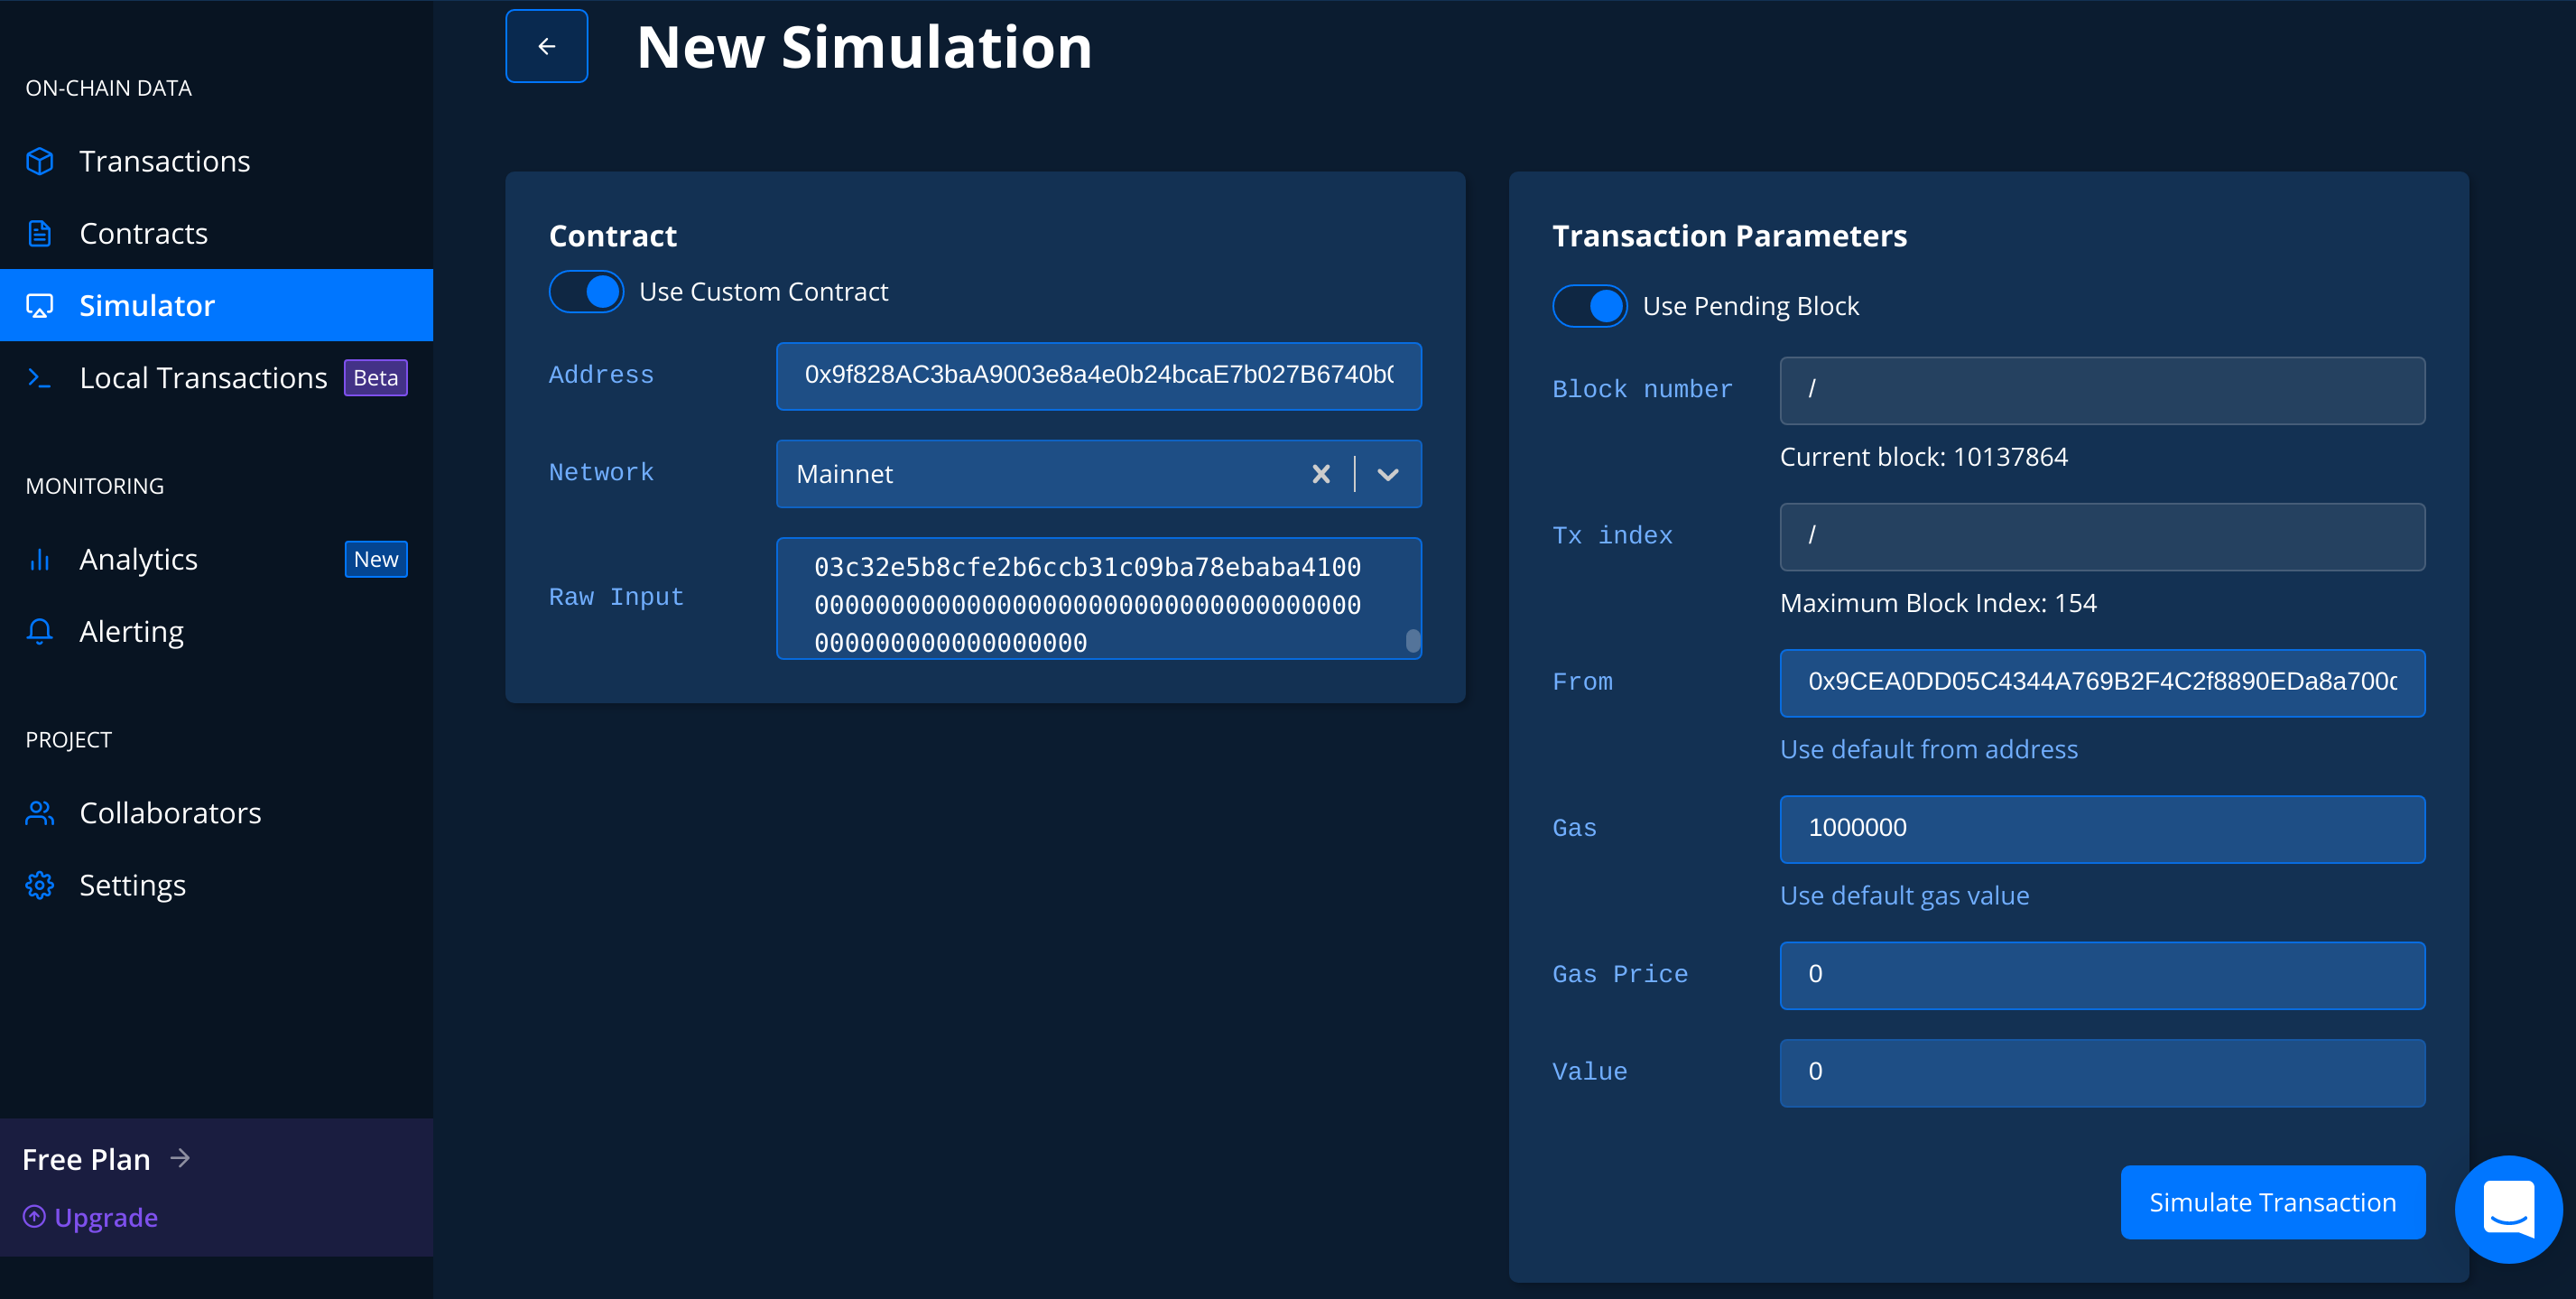
Task: Click the Local Transactions terminal icon
Action: point(40,378)
